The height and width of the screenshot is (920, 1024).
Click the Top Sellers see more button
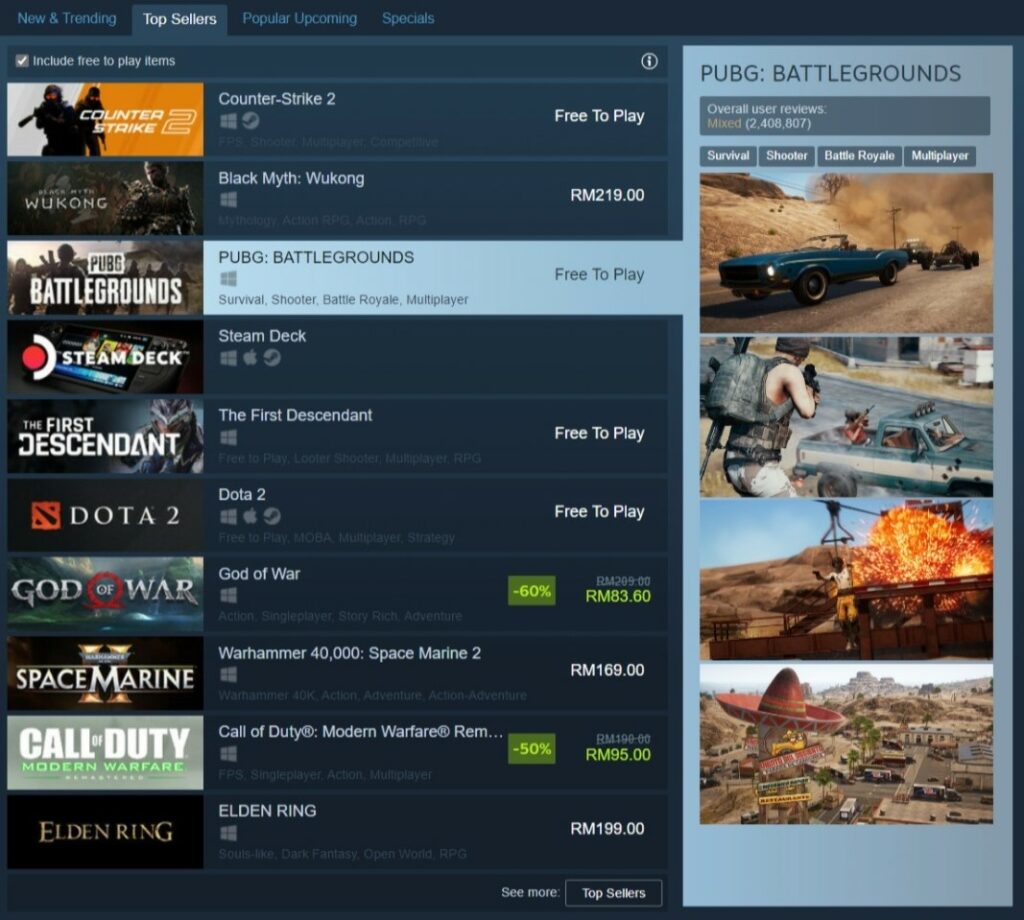[613, 893]
